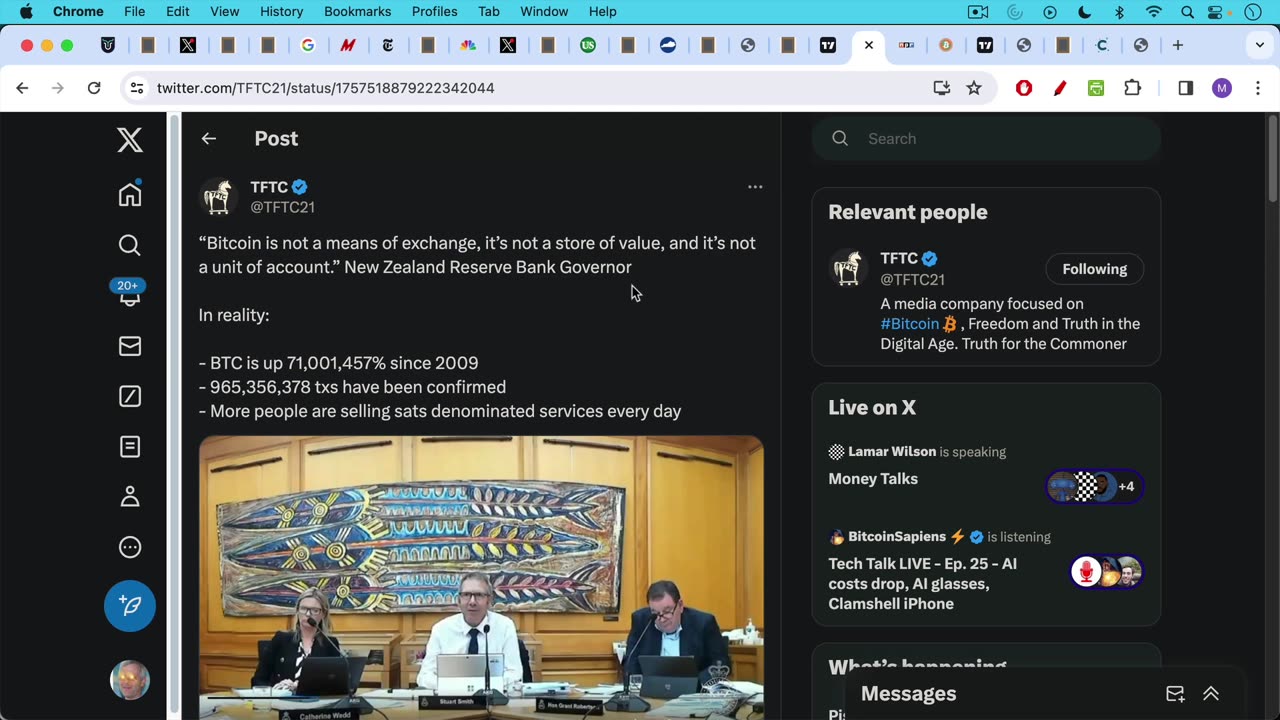Open the Chrome profile avatar M
This screenshot has width=1280, height=720.
pyautogui.click(x=1222, y=88)
